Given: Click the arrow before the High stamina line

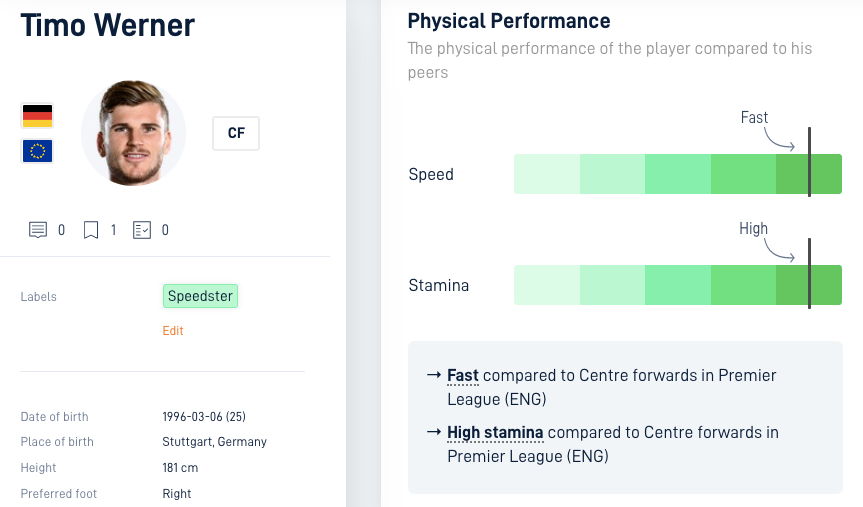Looking at the screenshot, I should 434,432.
